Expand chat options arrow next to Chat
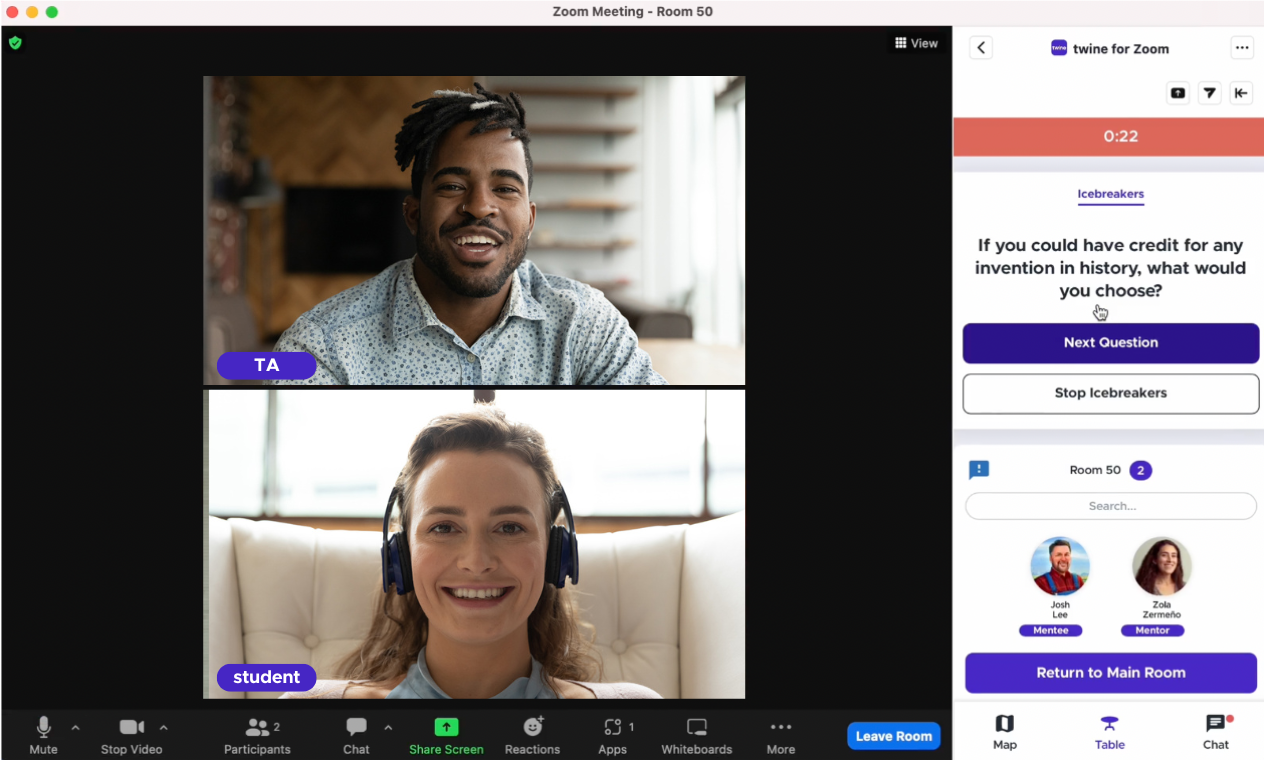1264x760 pixels. [388, 727]
